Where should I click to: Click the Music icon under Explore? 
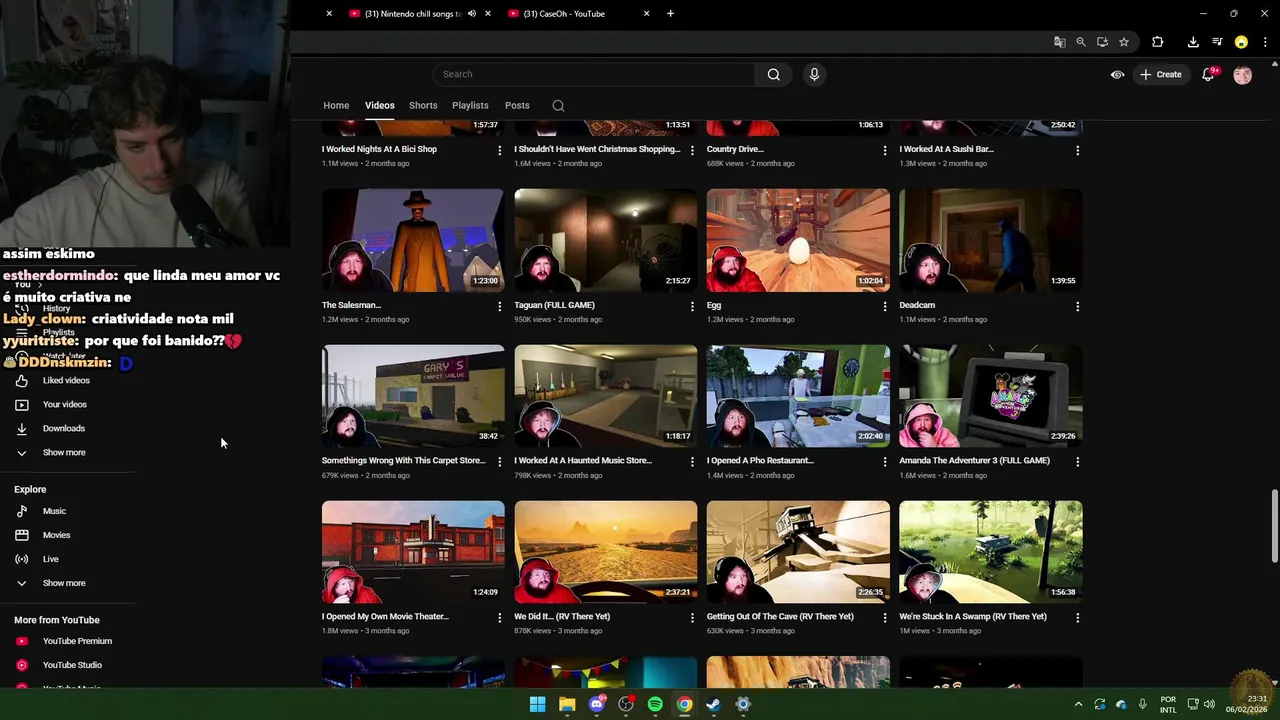[21, 512]
